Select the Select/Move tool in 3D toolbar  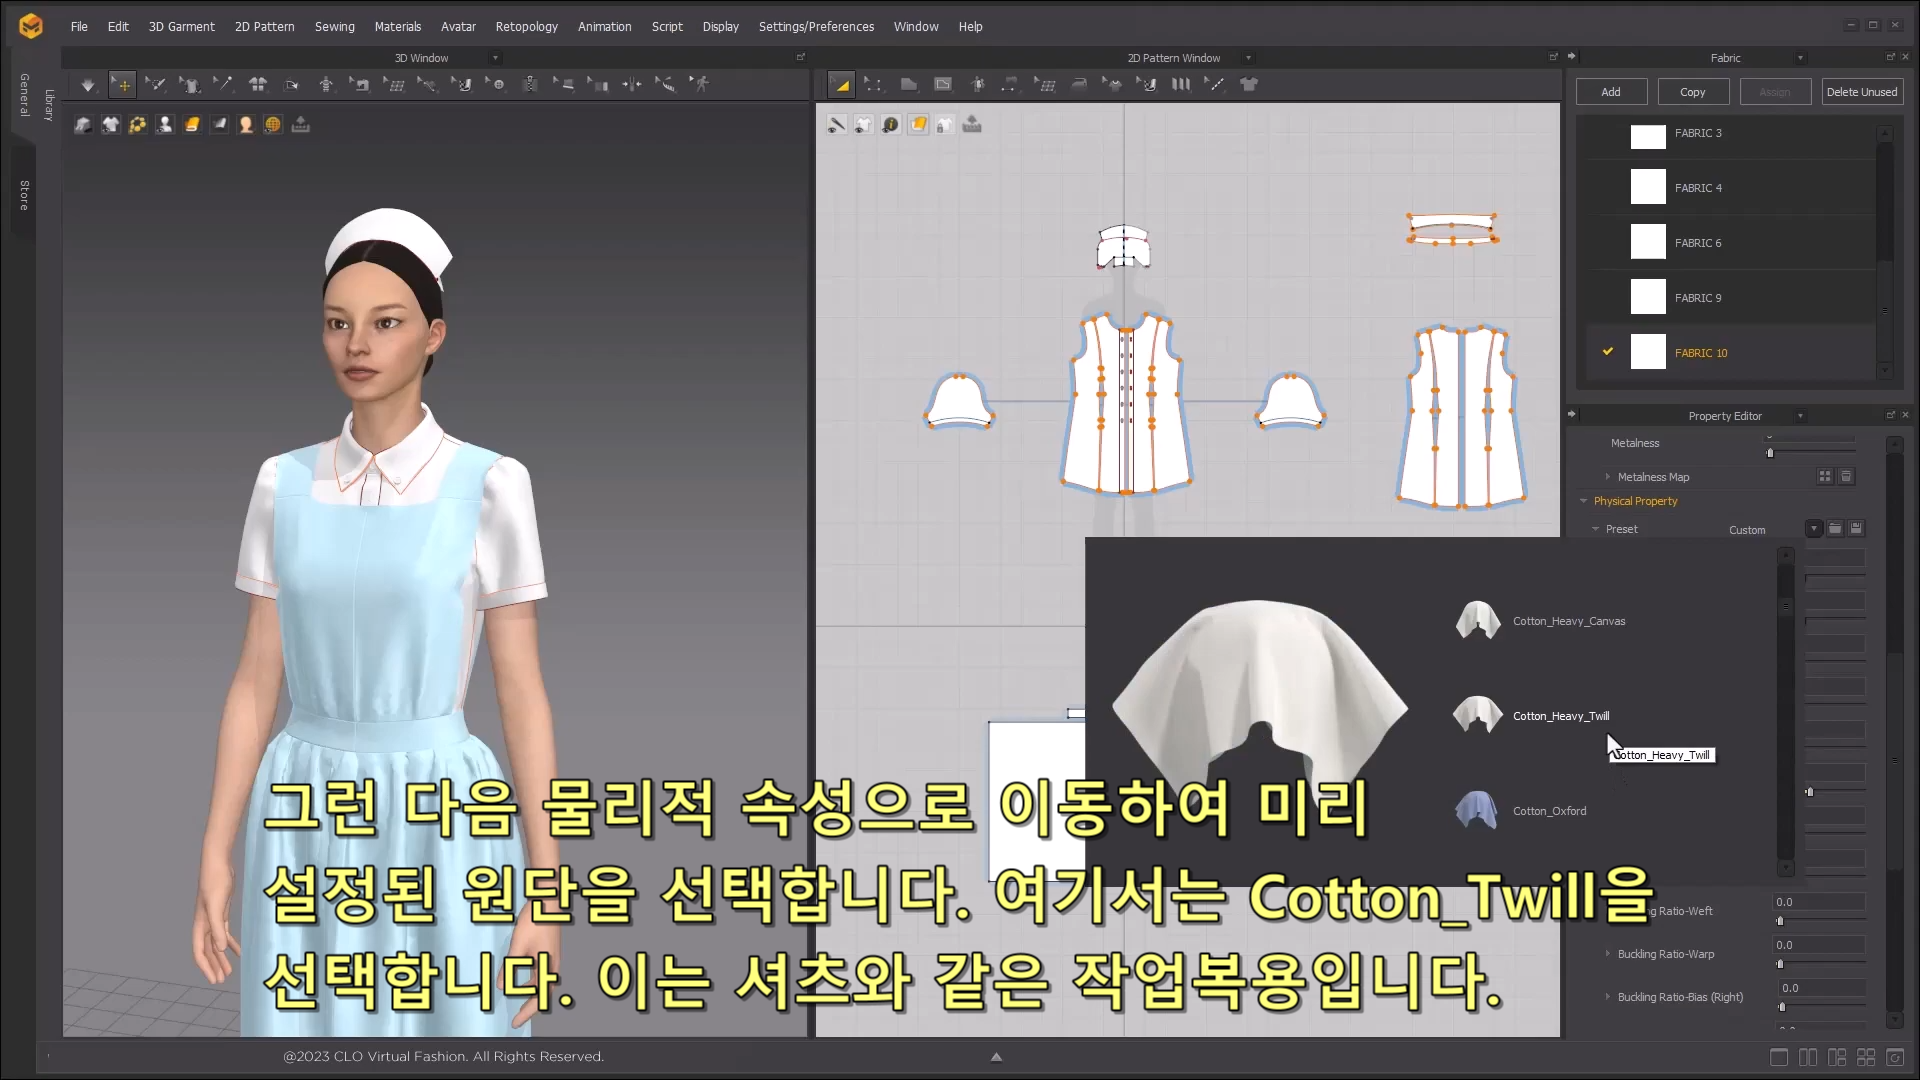pyautogui.click(x=123, y=85)
